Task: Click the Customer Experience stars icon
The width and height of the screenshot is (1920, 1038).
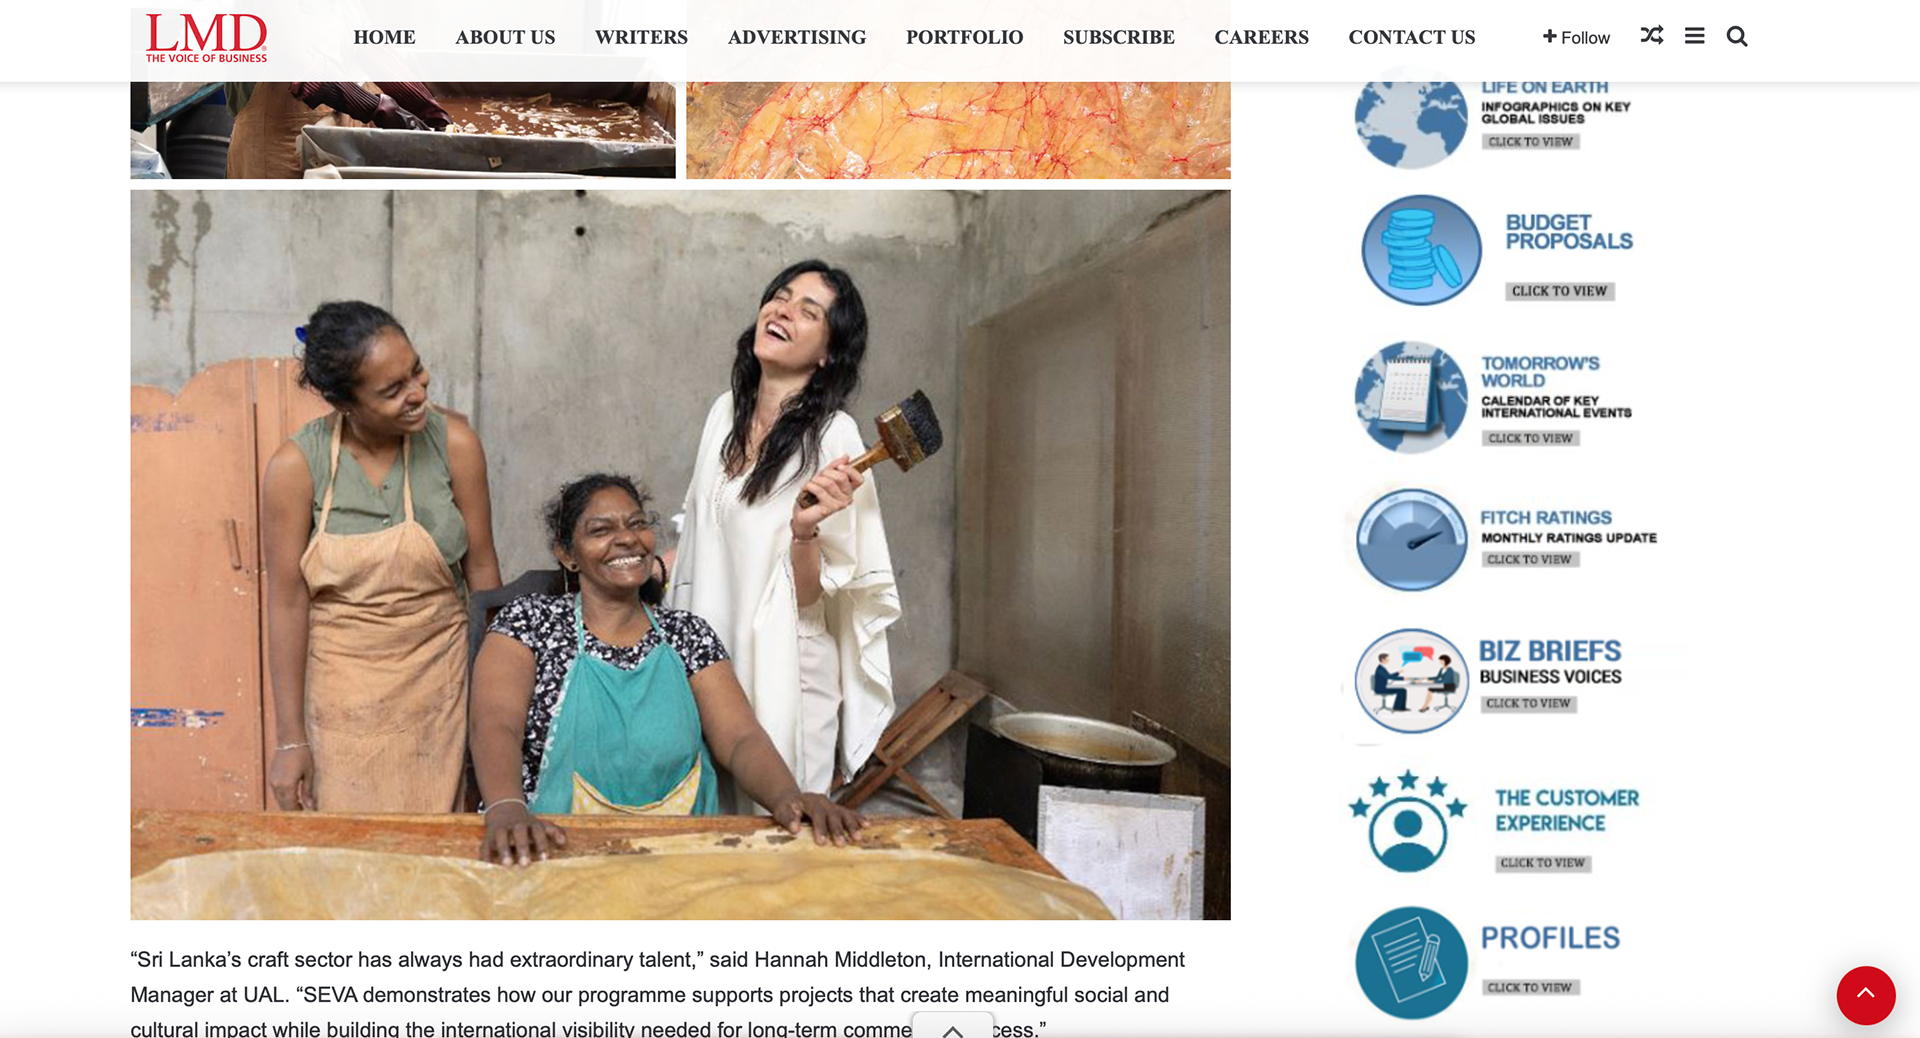Action: (1408, 822)
